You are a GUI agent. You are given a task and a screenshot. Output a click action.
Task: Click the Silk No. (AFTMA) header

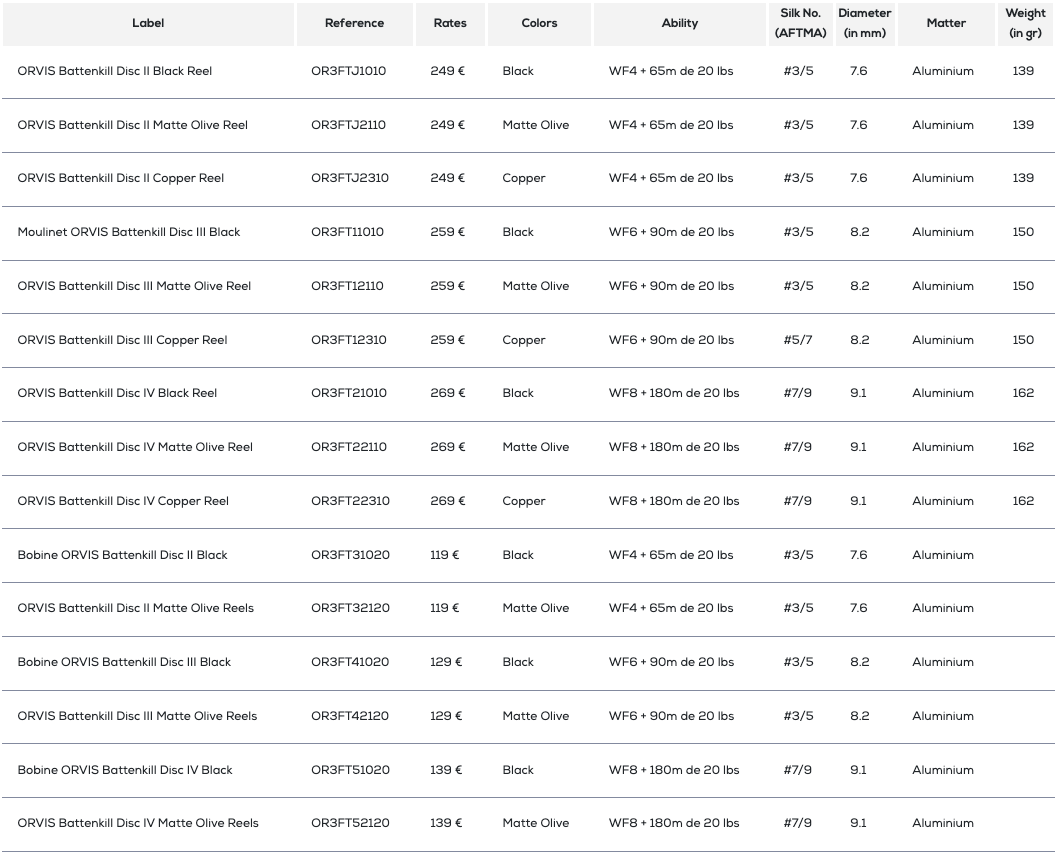pos(801,24)
